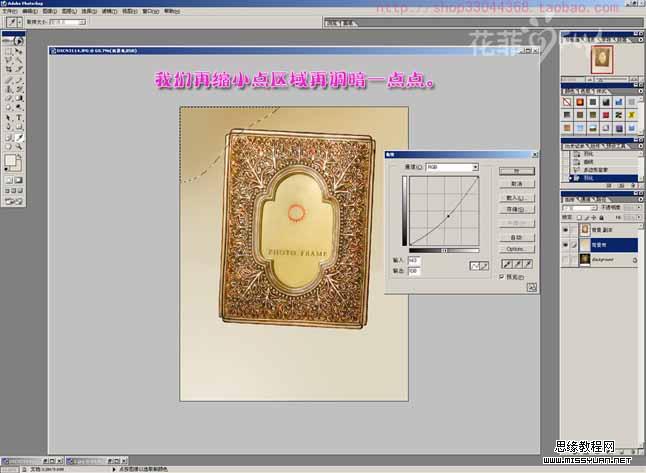
Task: Hide the top copy layer via eye icon
Action: (565, 229)
